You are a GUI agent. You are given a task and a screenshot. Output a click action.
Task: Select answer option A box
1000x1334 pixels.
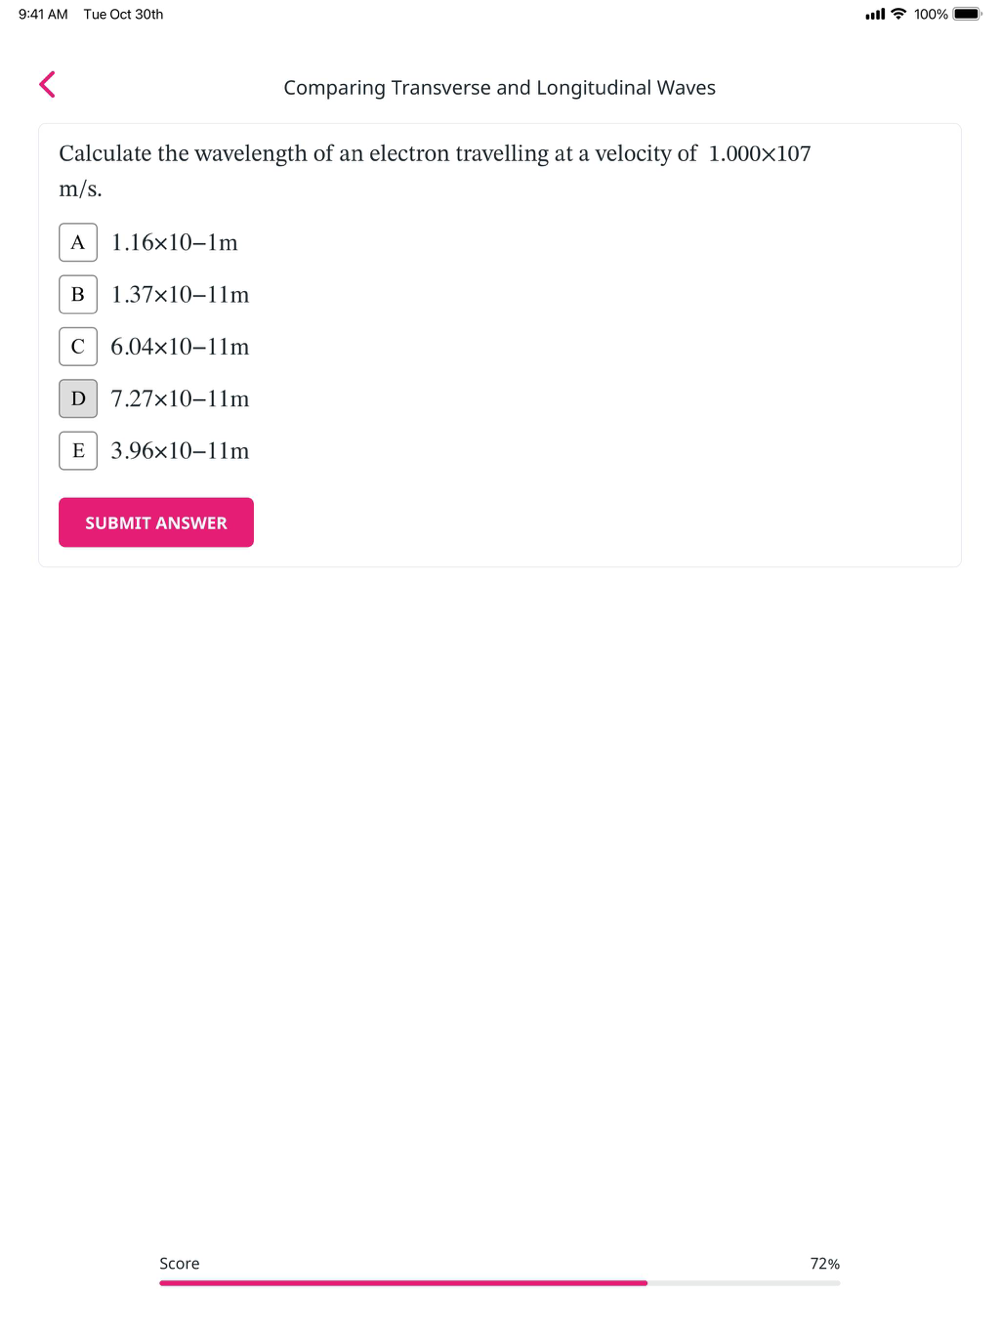78,243
